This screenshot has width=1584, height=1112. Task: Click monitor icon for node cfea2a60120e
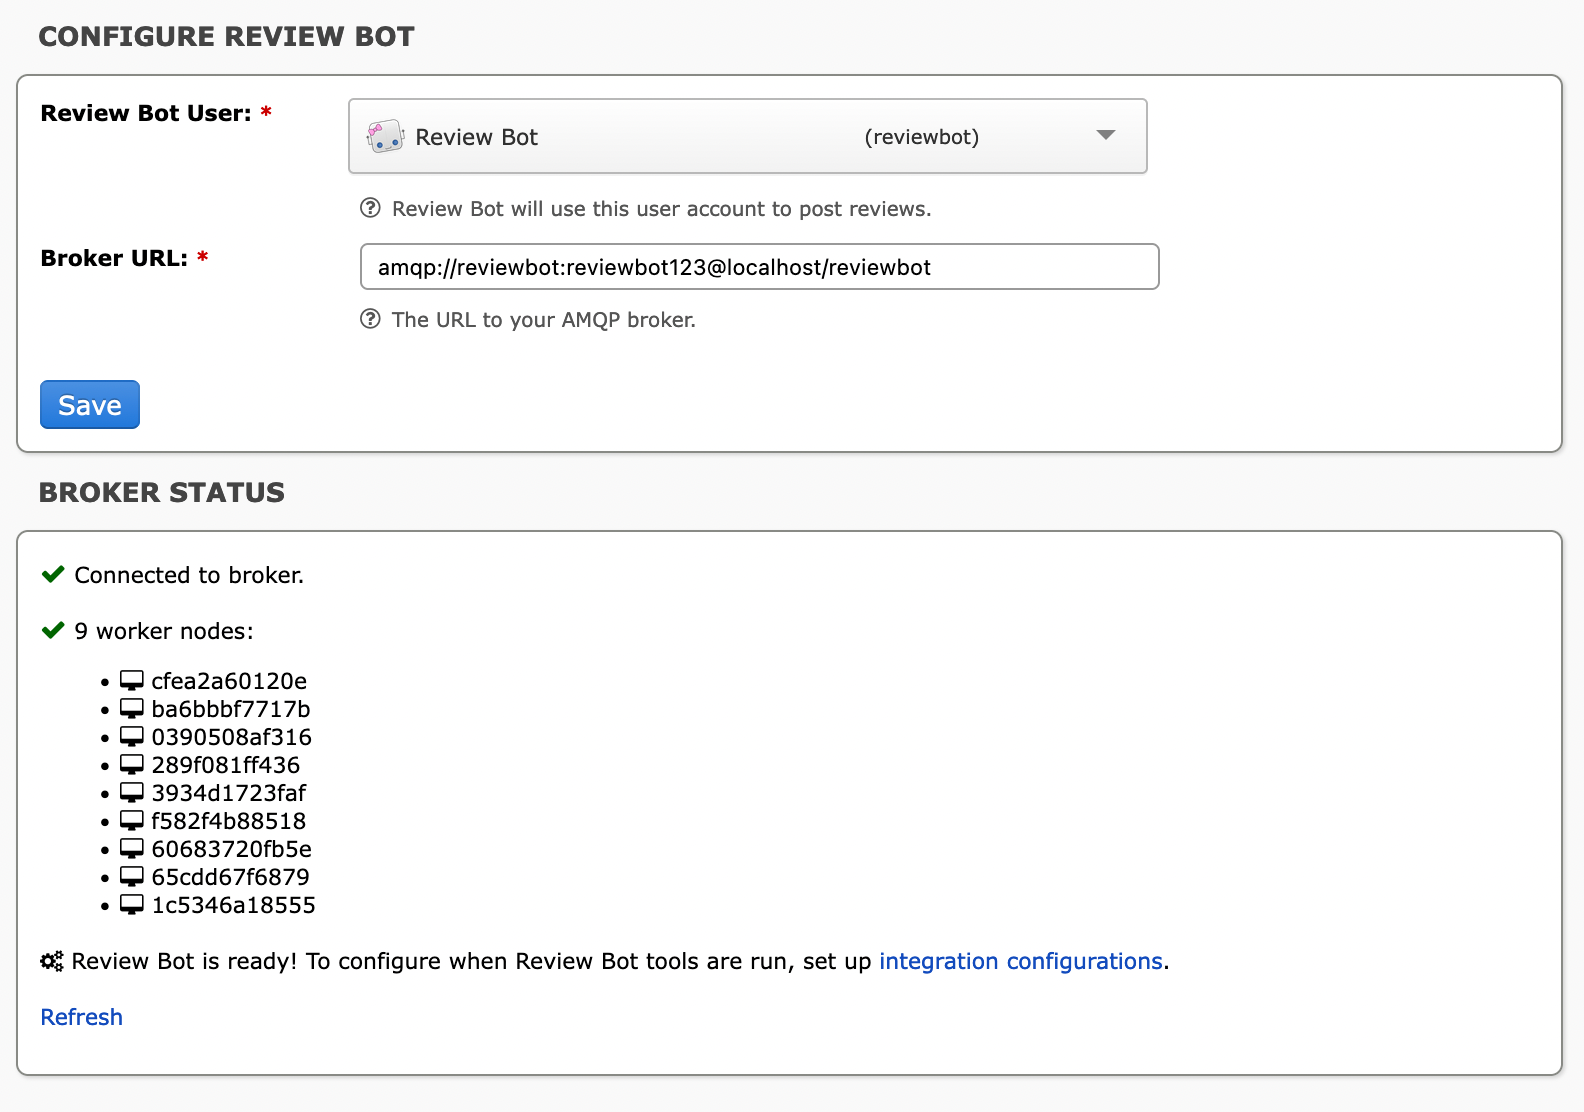(x=132, y=681)
